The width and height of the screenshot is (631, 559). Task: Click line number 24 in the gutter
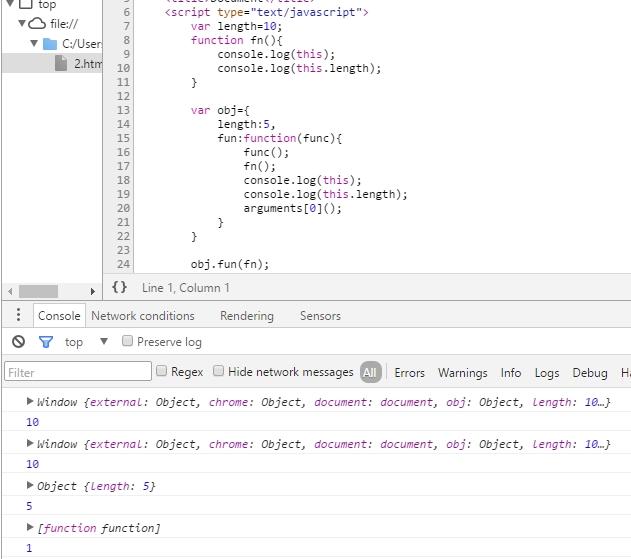(124, 264)
